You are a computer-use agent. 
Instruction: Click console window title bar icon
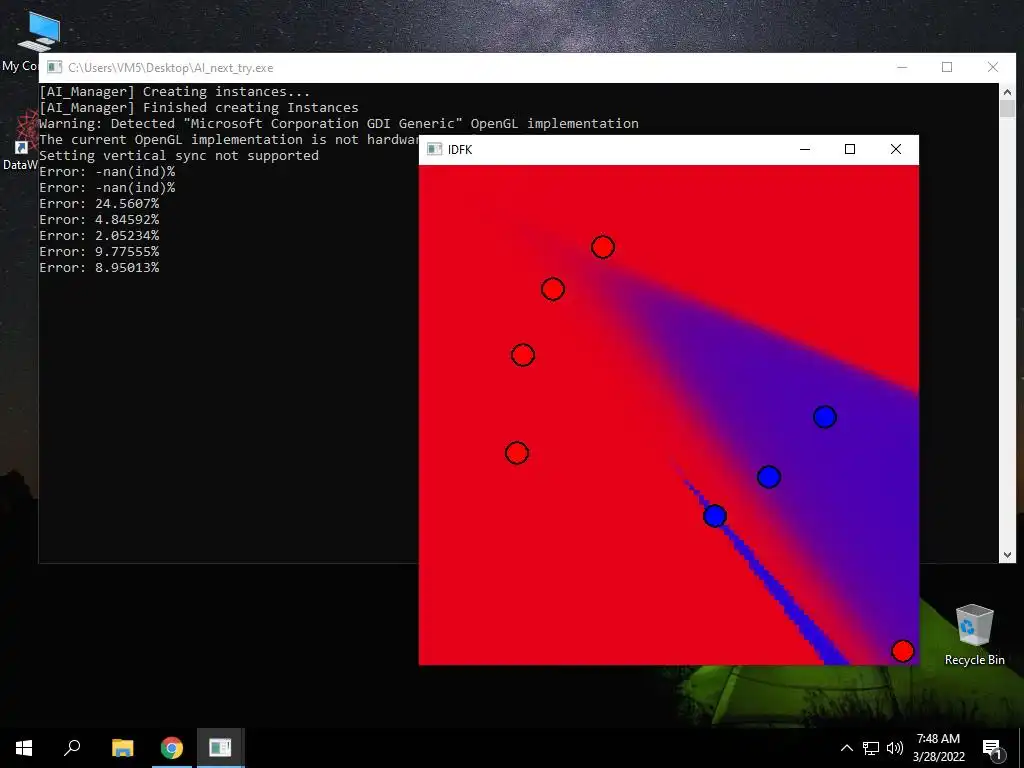click(55, 67)
